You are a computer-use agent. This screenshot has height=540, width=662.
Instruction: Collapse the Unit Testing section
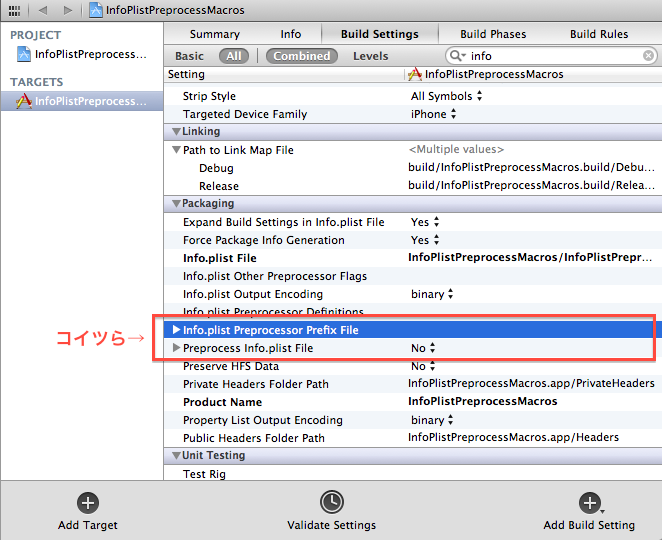176,456
